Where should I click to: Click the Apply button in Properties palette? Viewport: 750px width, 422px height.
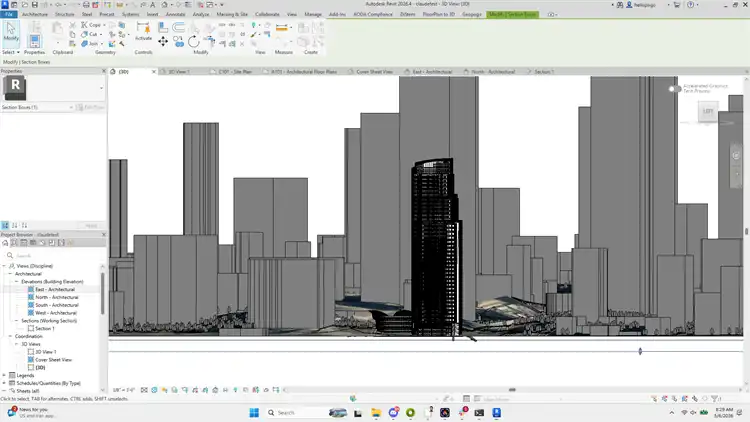tap(91, 225)
